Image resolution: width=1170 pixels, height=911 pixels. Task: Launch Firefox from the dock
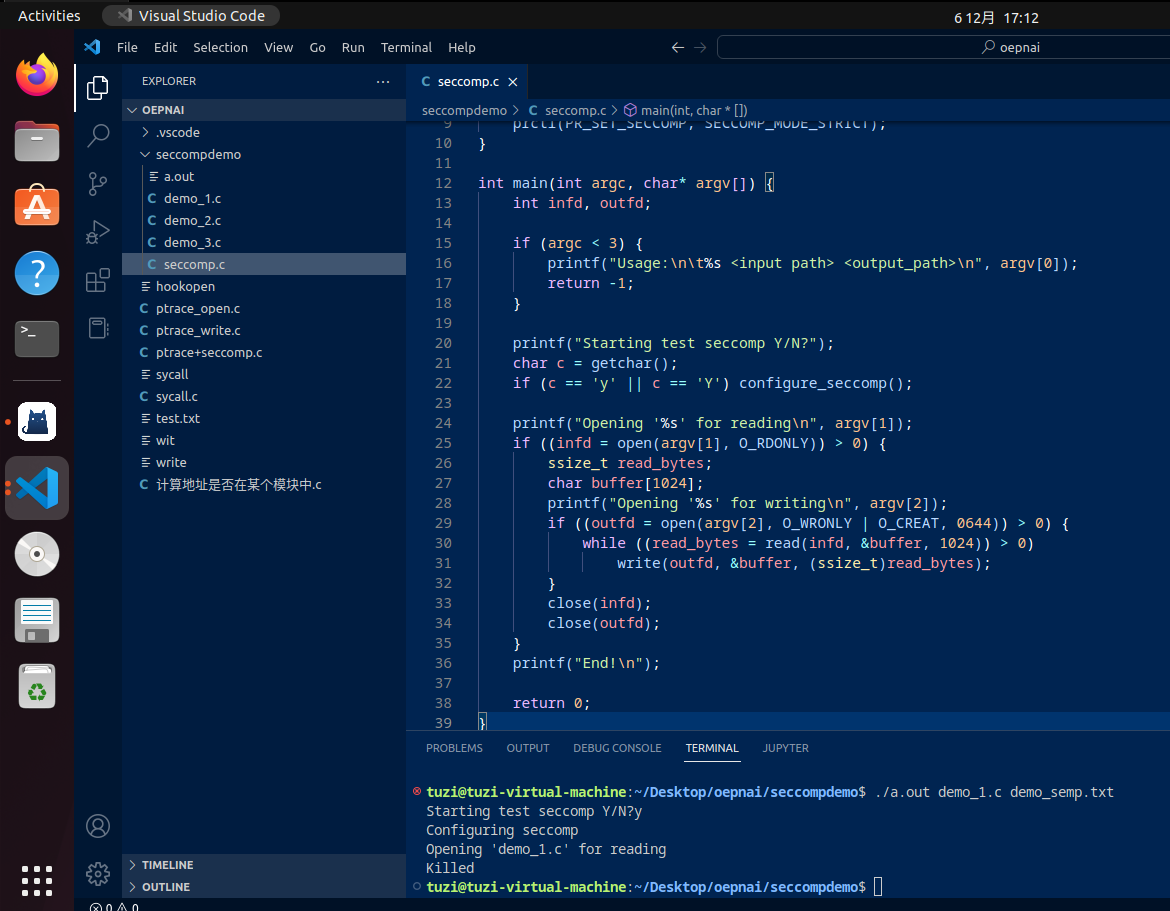pyautogui.click(x=36, y=74)
